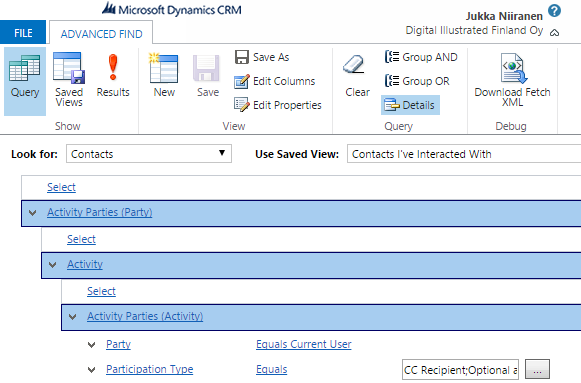Click the Participation Type field link
The height and width of the screenshot is (383, 581).
coord(149,369)
